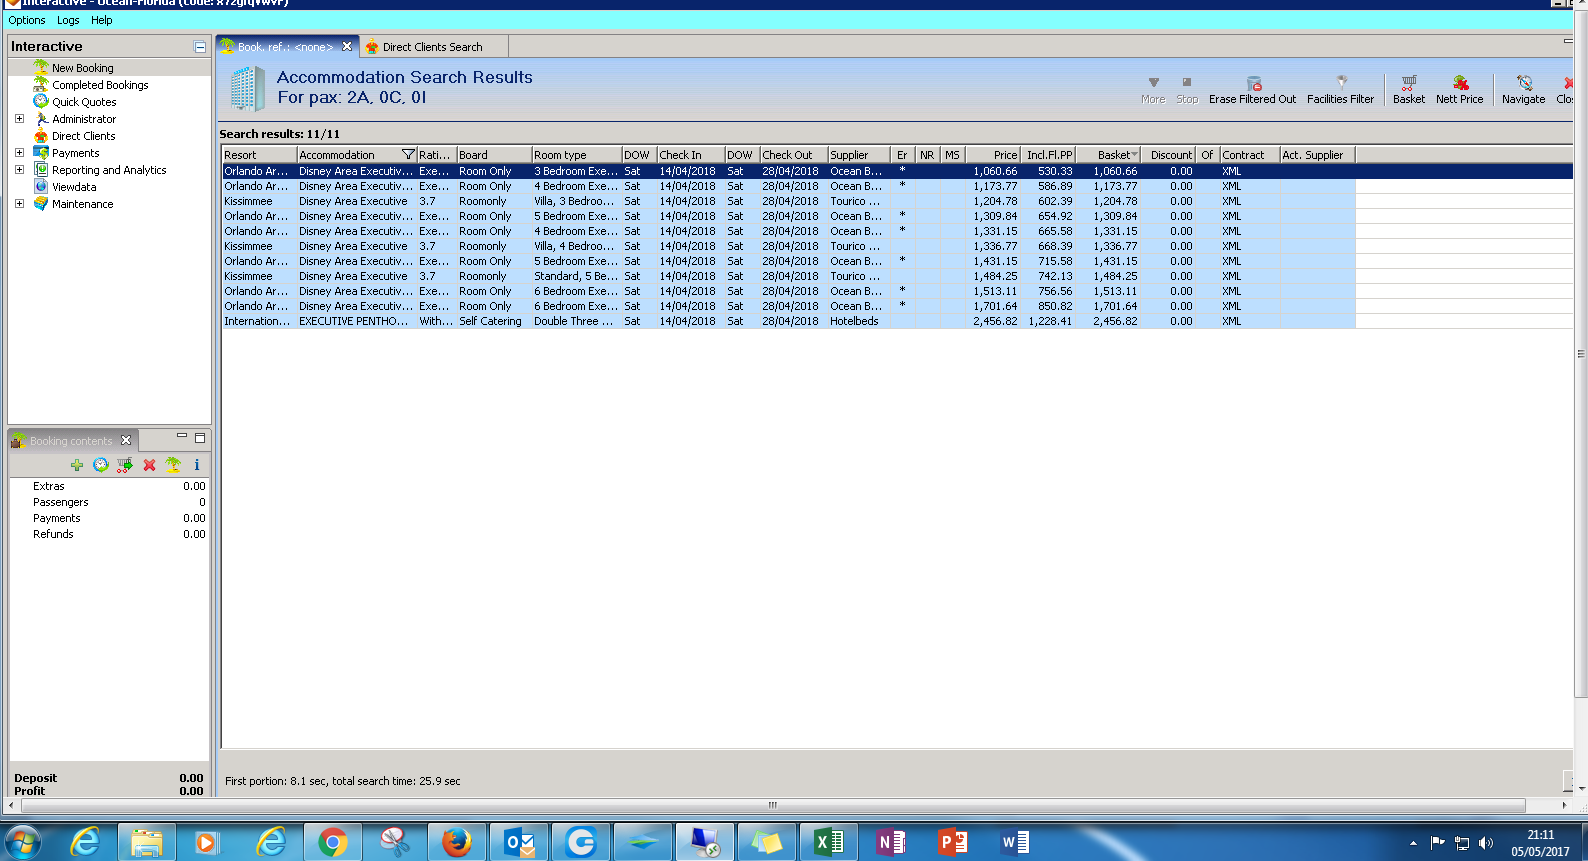Open New Booking in the Interactive tree
Image resolution: width=1588 pixels, height=861 pixels.
[x=82, y=68]
